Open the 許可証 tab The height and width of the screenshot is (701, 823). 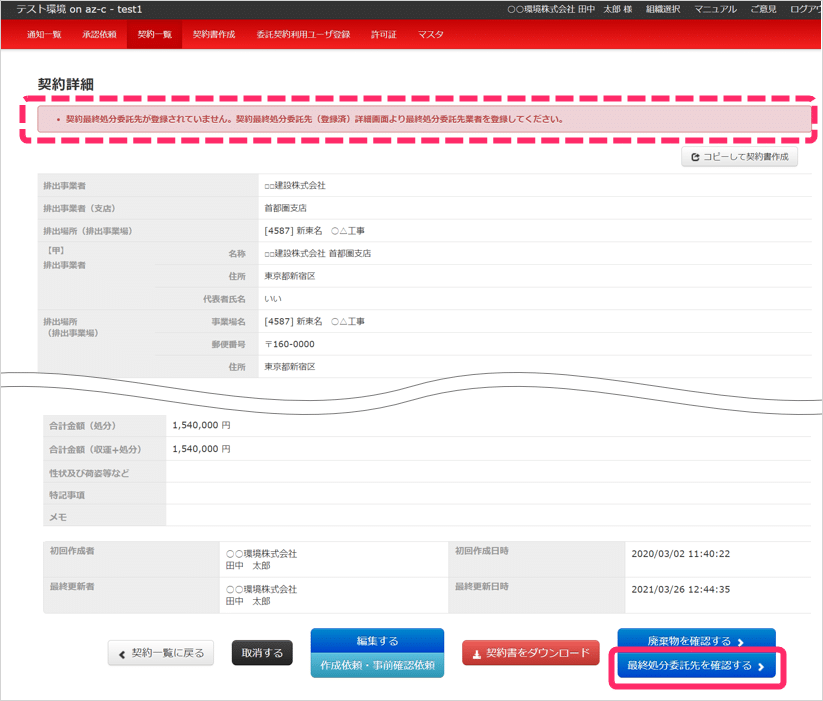[384, 35]
